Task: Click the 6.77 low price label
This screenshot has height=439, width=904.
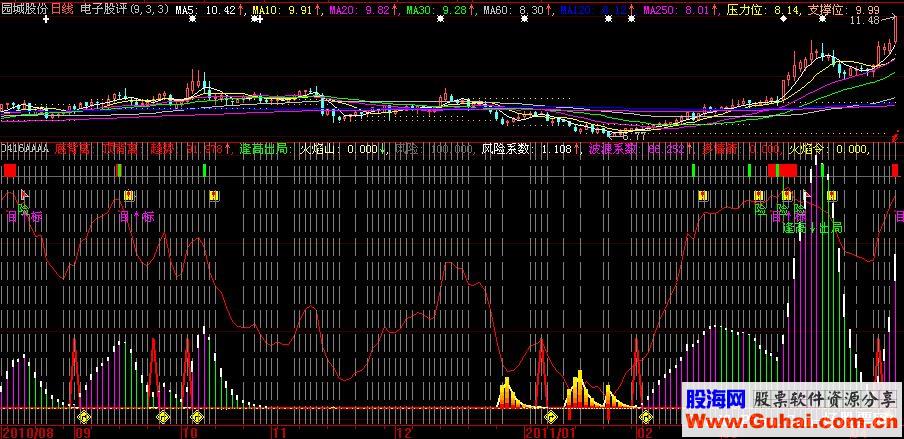Action: click(x=632, y=137)
